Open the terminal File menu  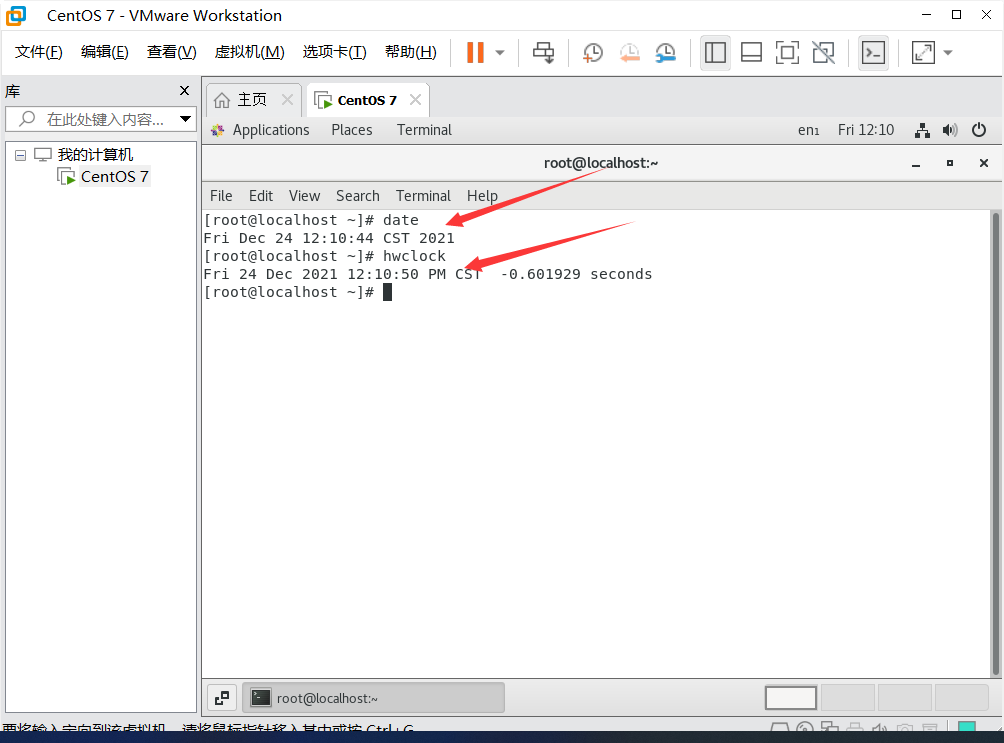[221, 196]
